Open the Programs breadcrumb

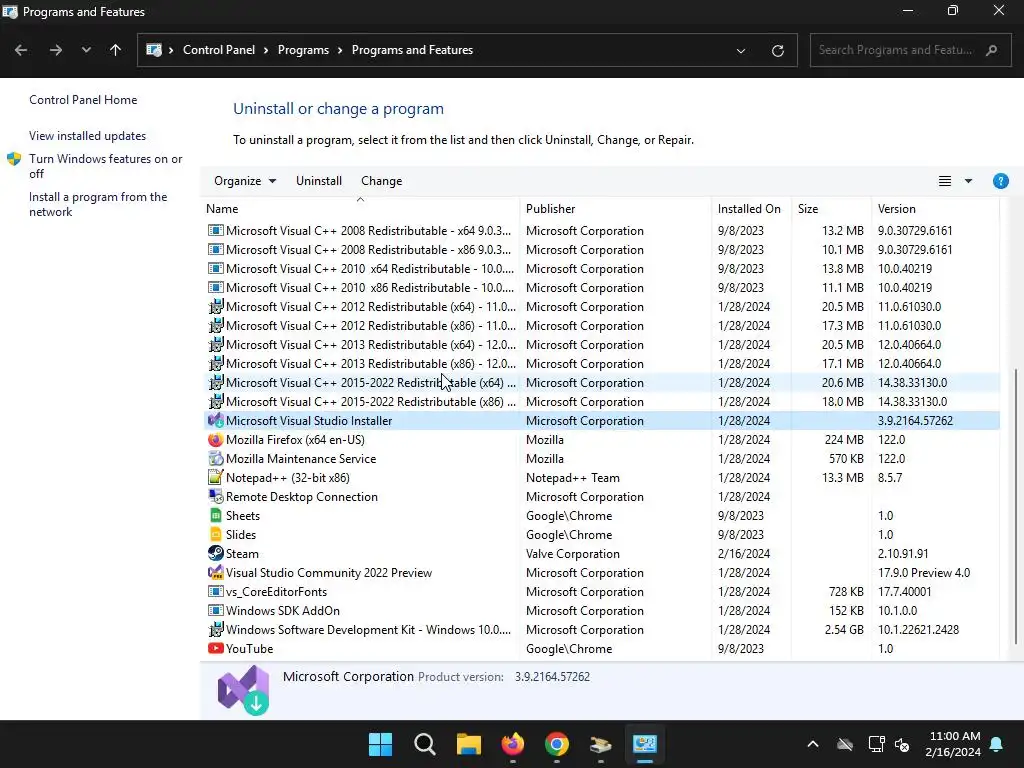coord(303,50)
